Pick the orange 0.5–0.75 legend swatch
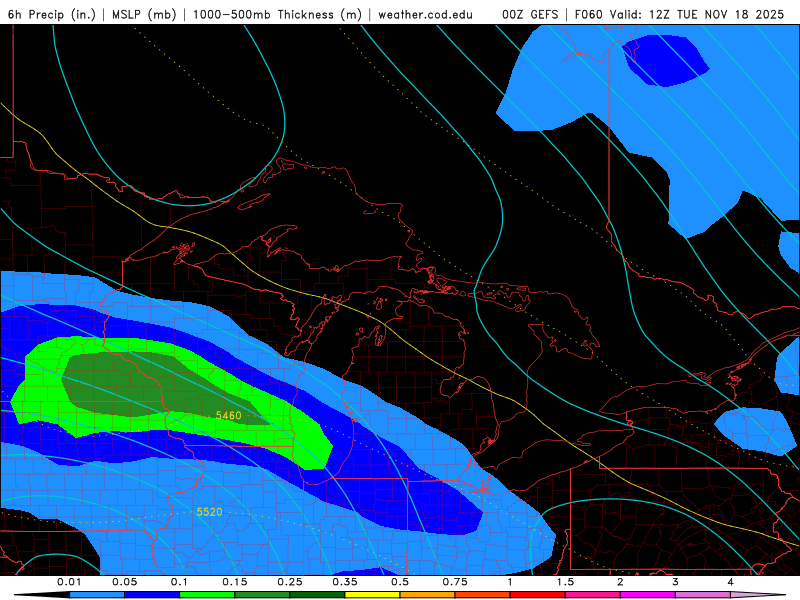This screenshot has width=800, height=600. coord(428,595)
